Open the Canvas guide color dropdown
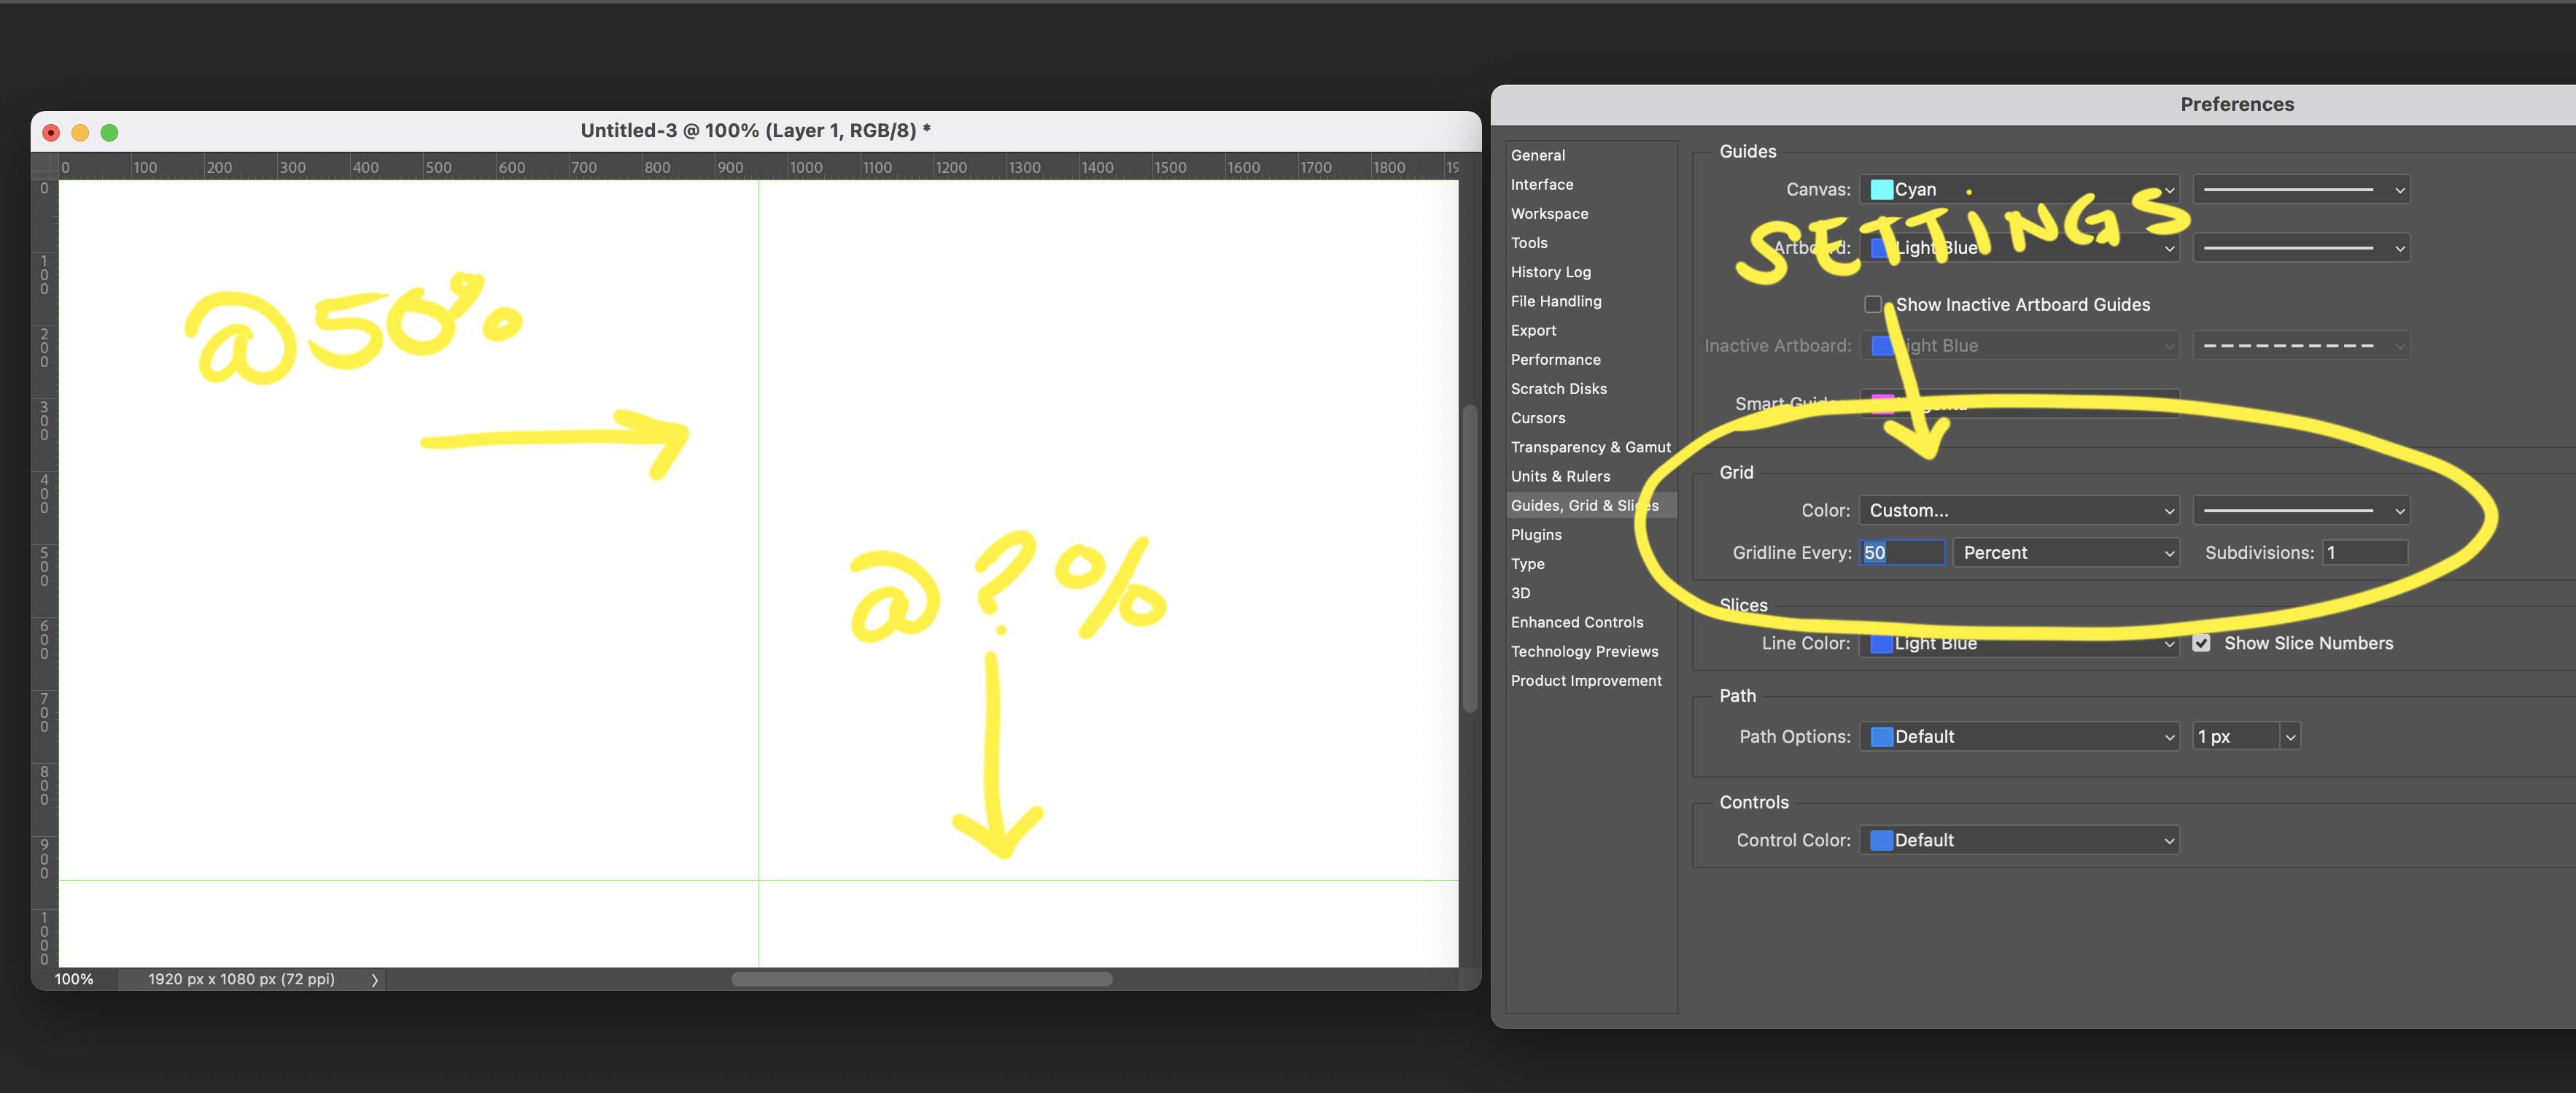Image resolution: width=2576 pixels, height=1093 pixels. tap(2019, 189)
